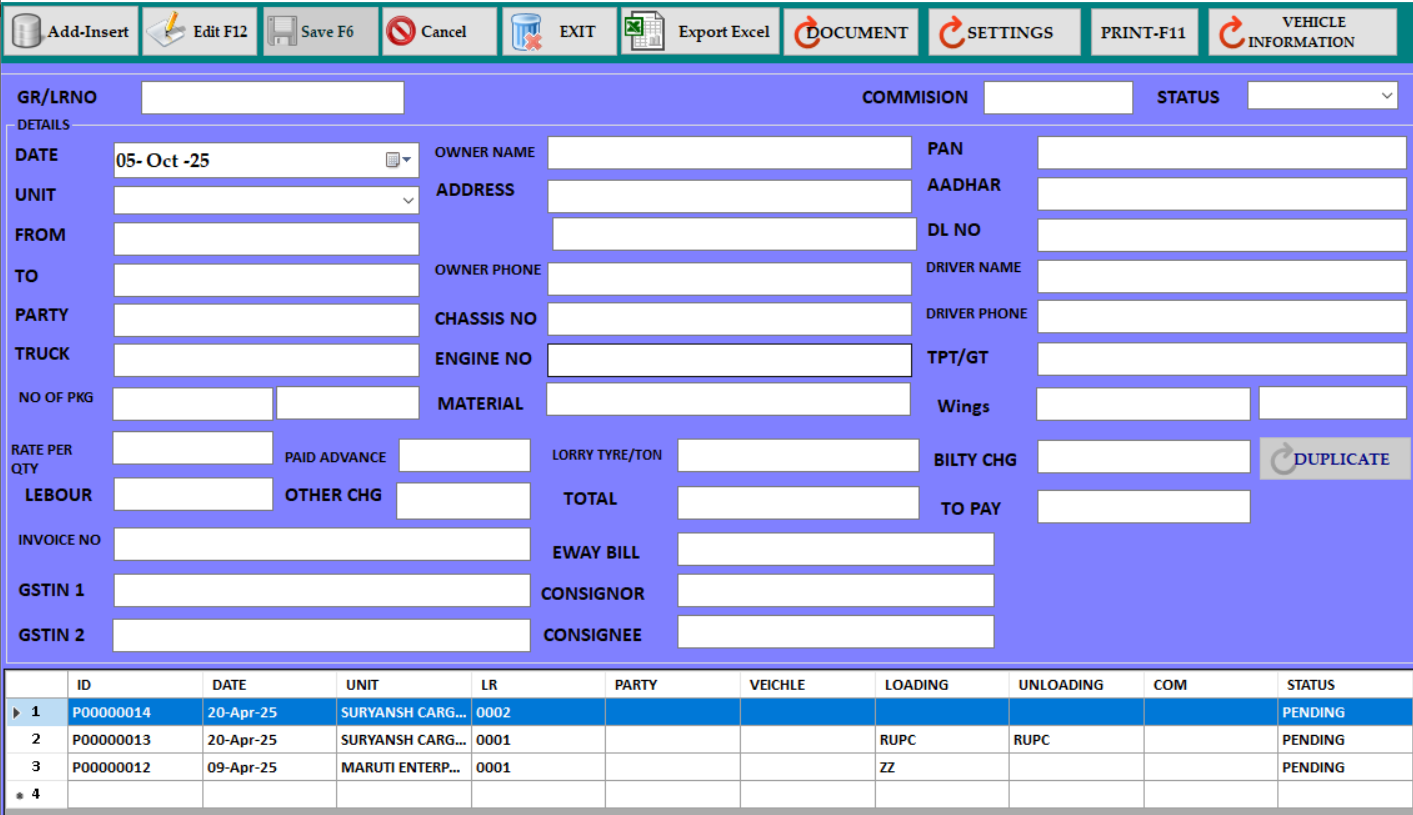Open the DOCUMENT toolbar button
Image resolution: width=1413 pixels, height=815 pixels.
click(851, 32)
